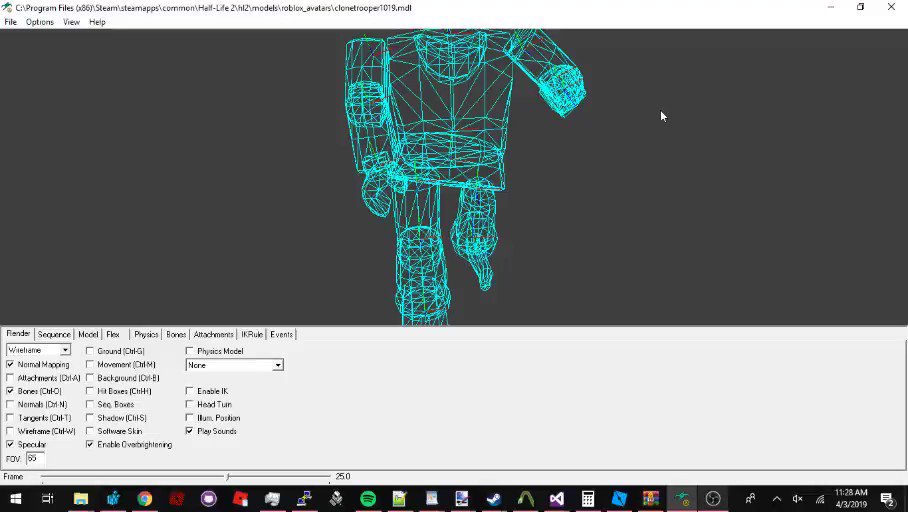This screenshot has width=908, height=512.
Task: Toggle the Specular checkbox
Action: 10,444
